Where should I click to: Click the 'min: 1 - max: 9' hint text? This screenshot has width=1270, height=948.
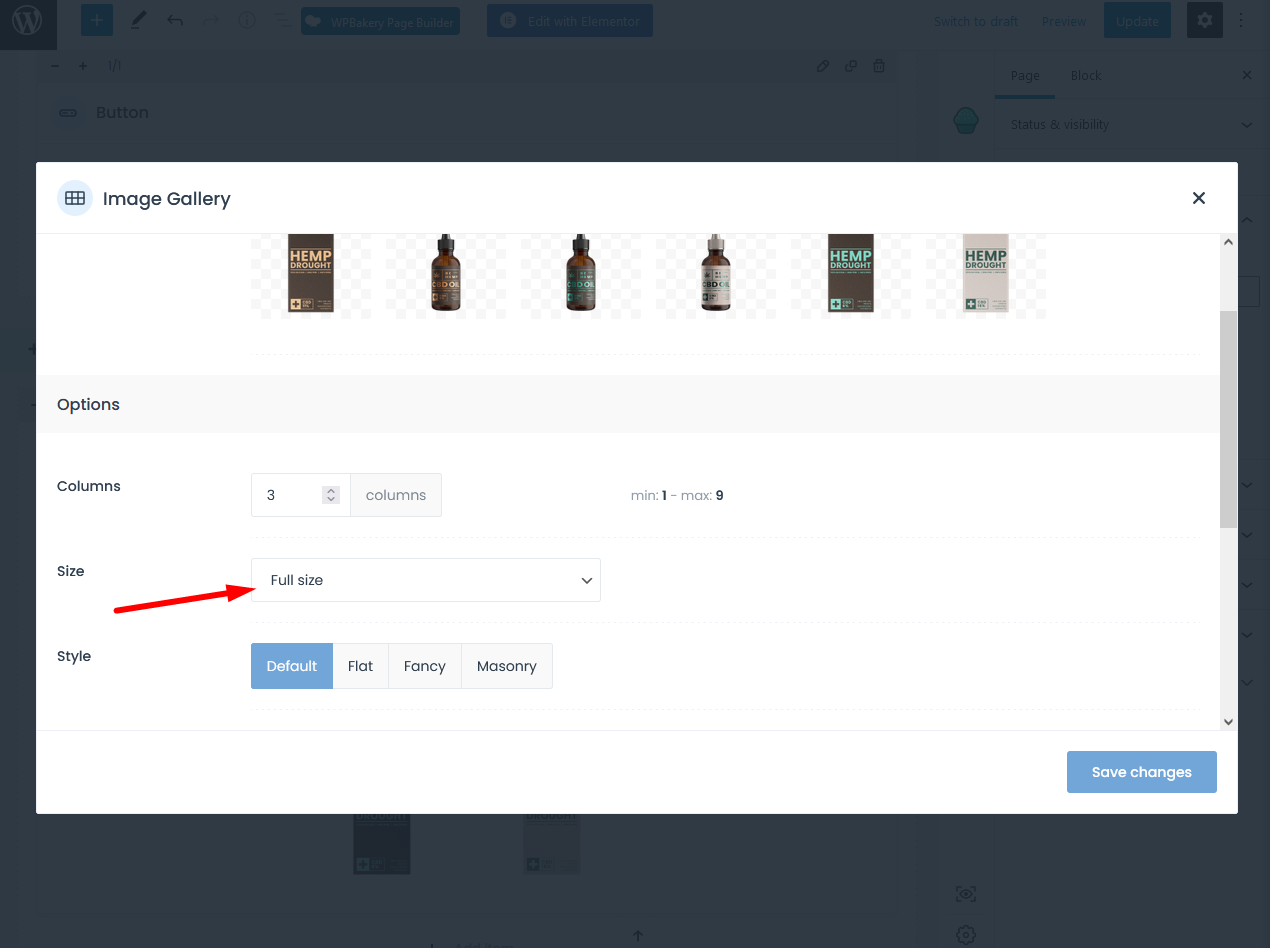click(x=677, y=495)
